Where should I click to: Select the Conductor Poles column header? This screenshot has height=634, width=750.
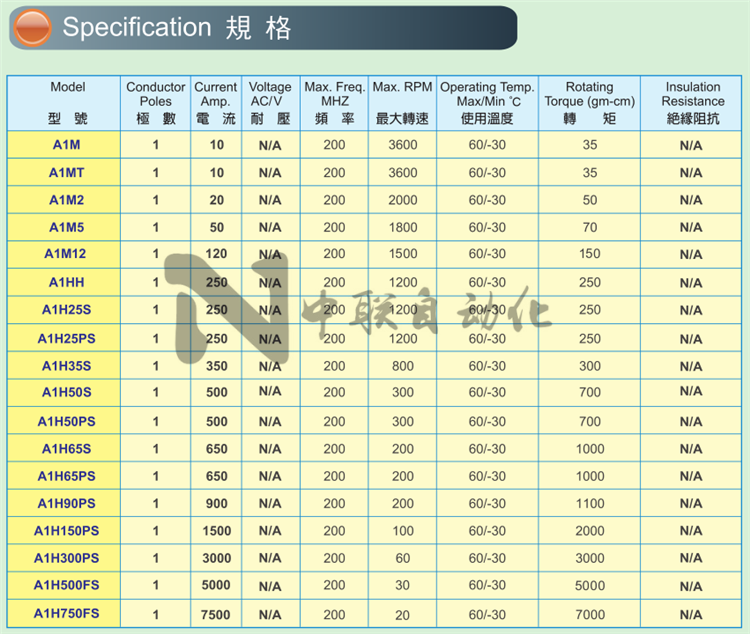point(155,103)
